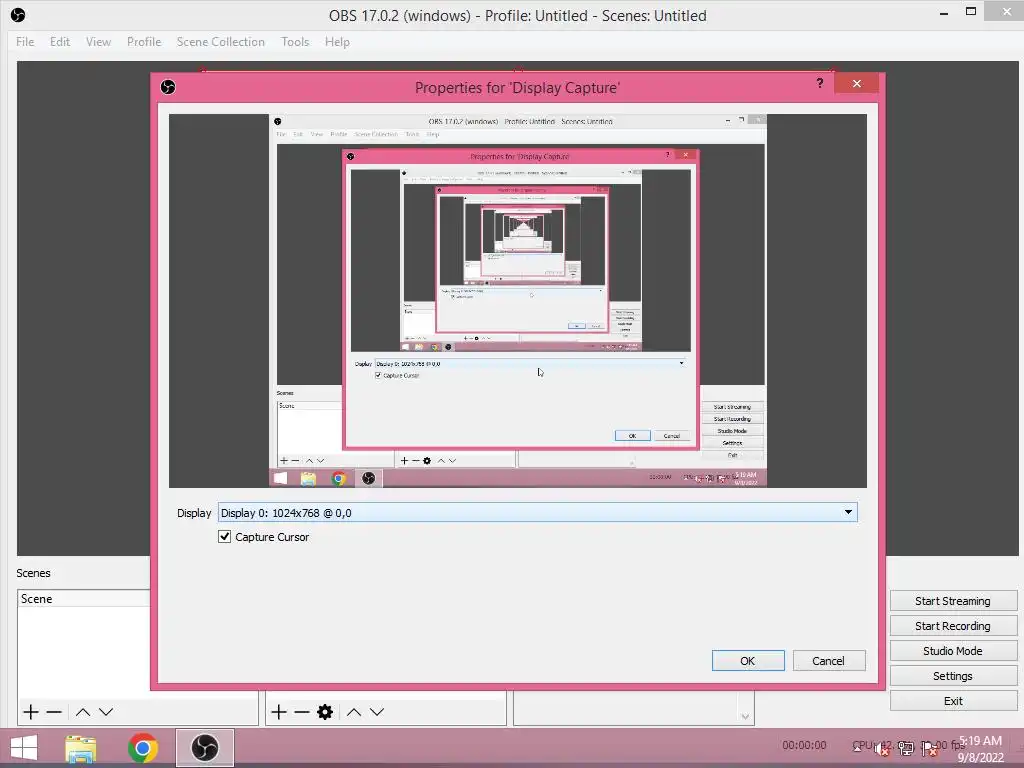
Task: Open the File menu
Action: tap(25, 42)
